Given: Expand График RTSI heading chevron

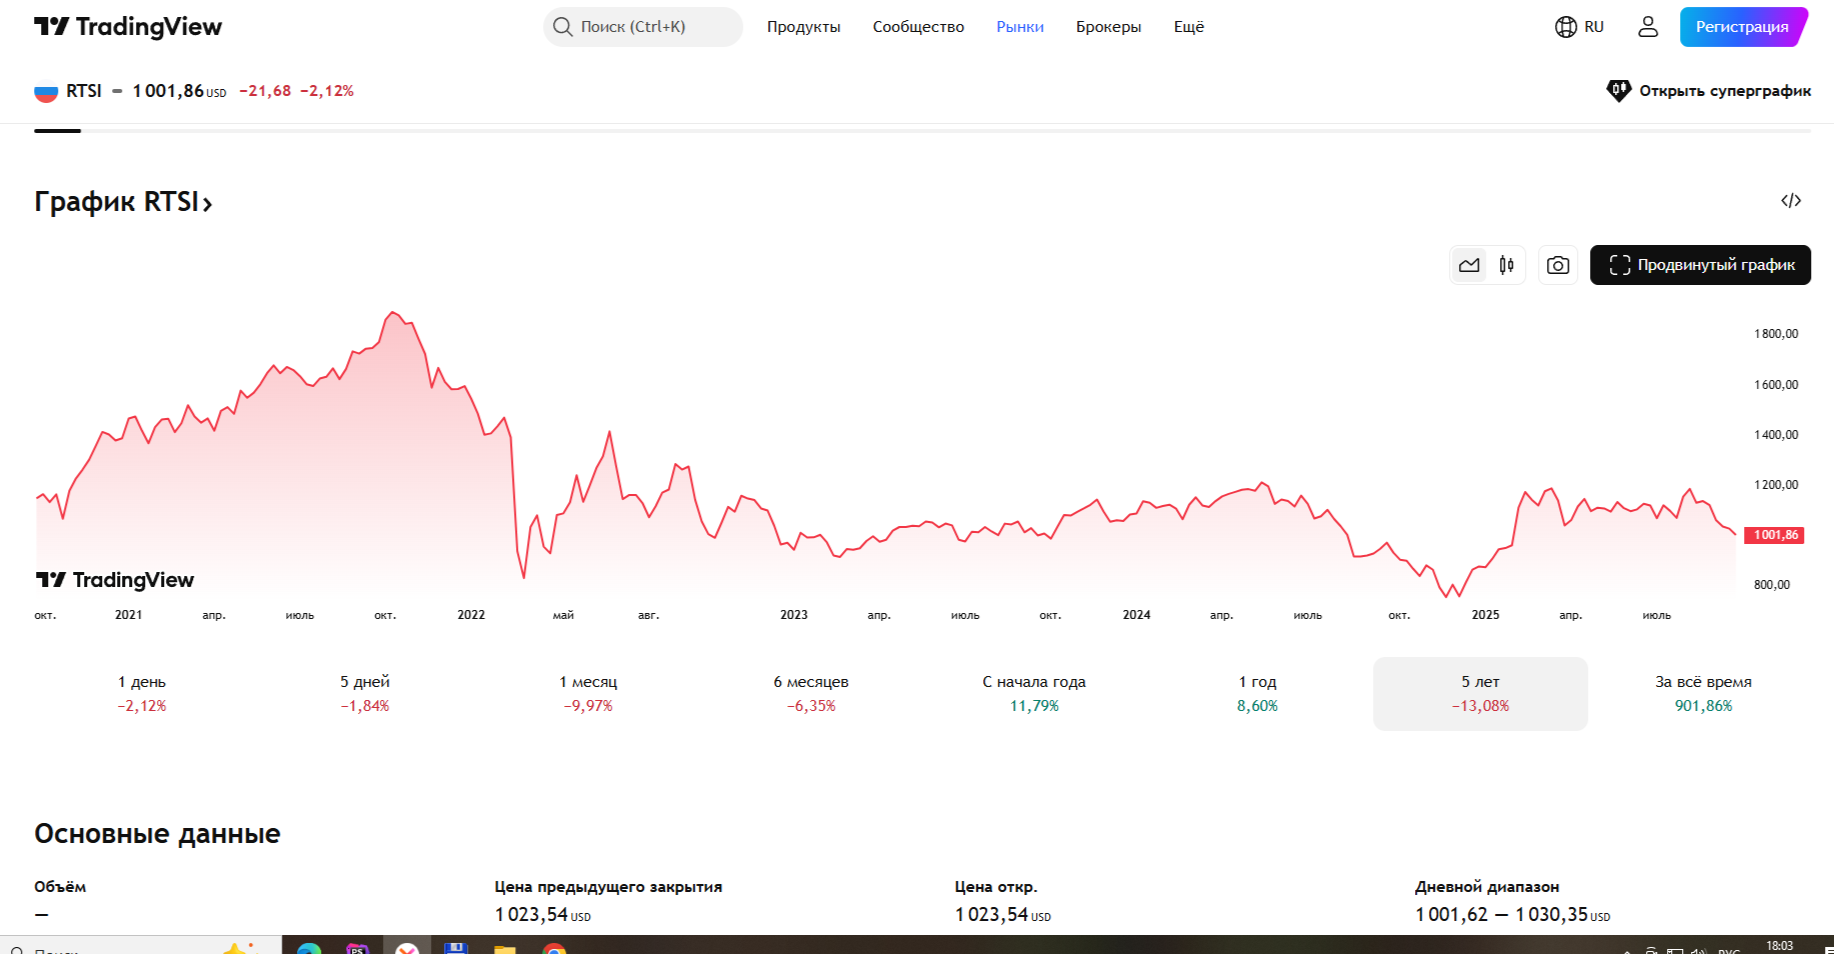Looking at the screenshot, I should [x=208, y=204].
